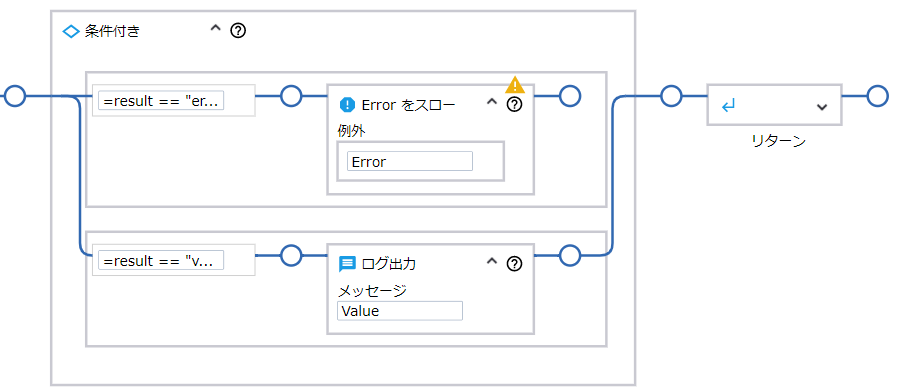
Task: Edit the =result == "v... condition field
Action: point(161,261)
